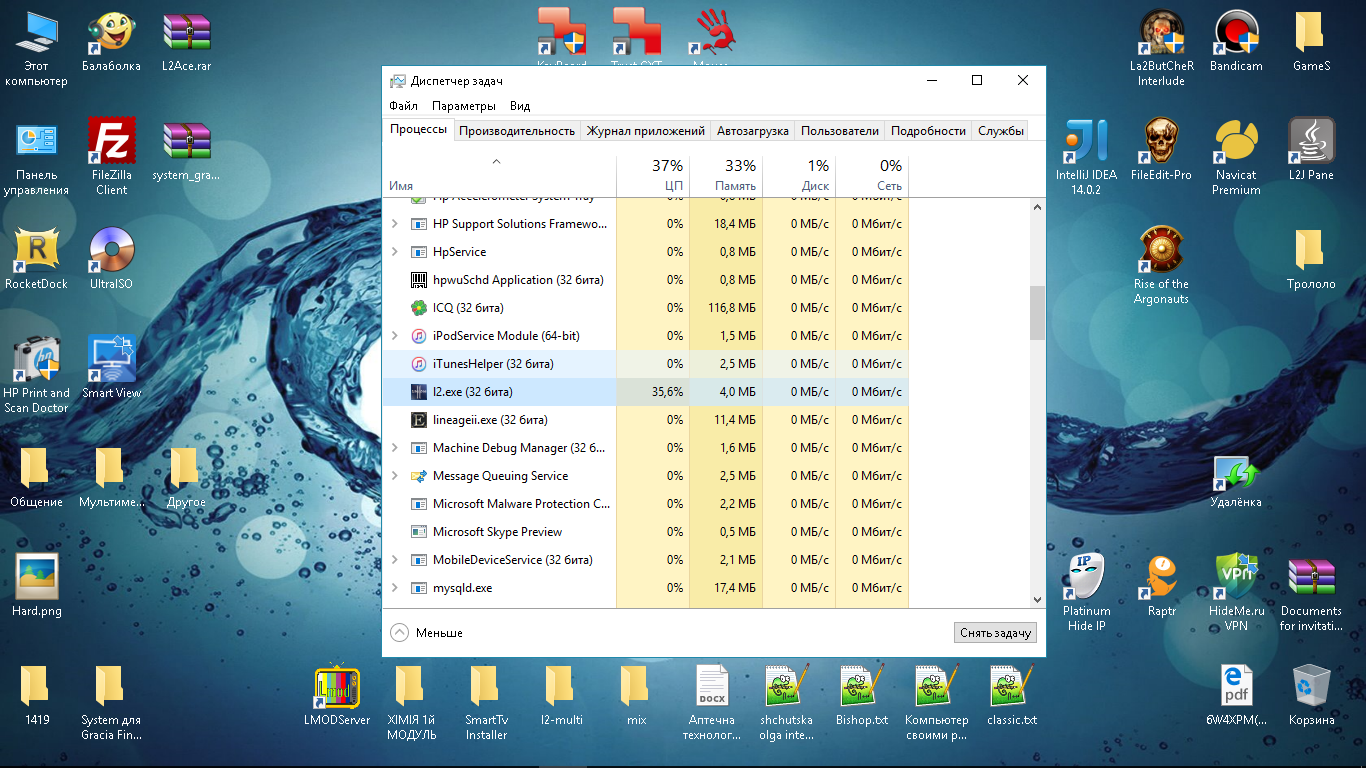Select the ICQ (32 бита) process
Viewport: 1366px width, 768px height.
point(645,308)
